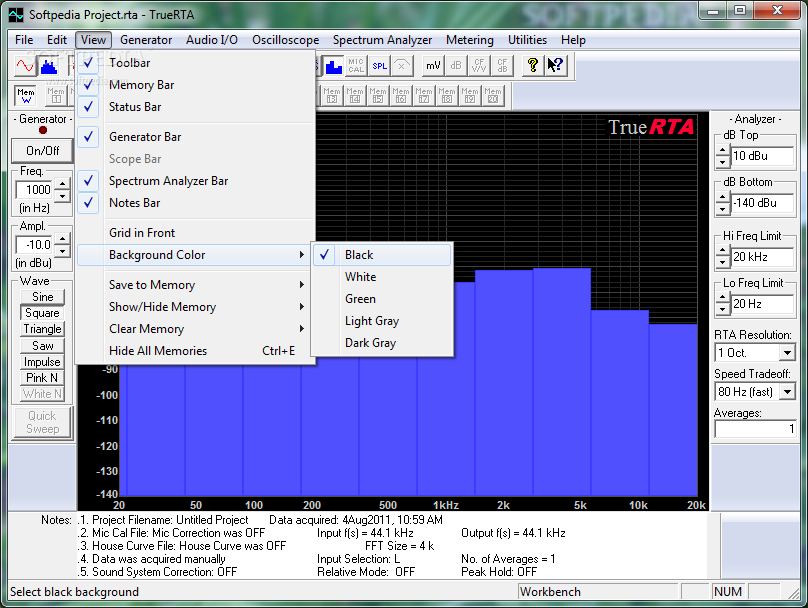Click the sine wave generator toolbar icon

25,65
